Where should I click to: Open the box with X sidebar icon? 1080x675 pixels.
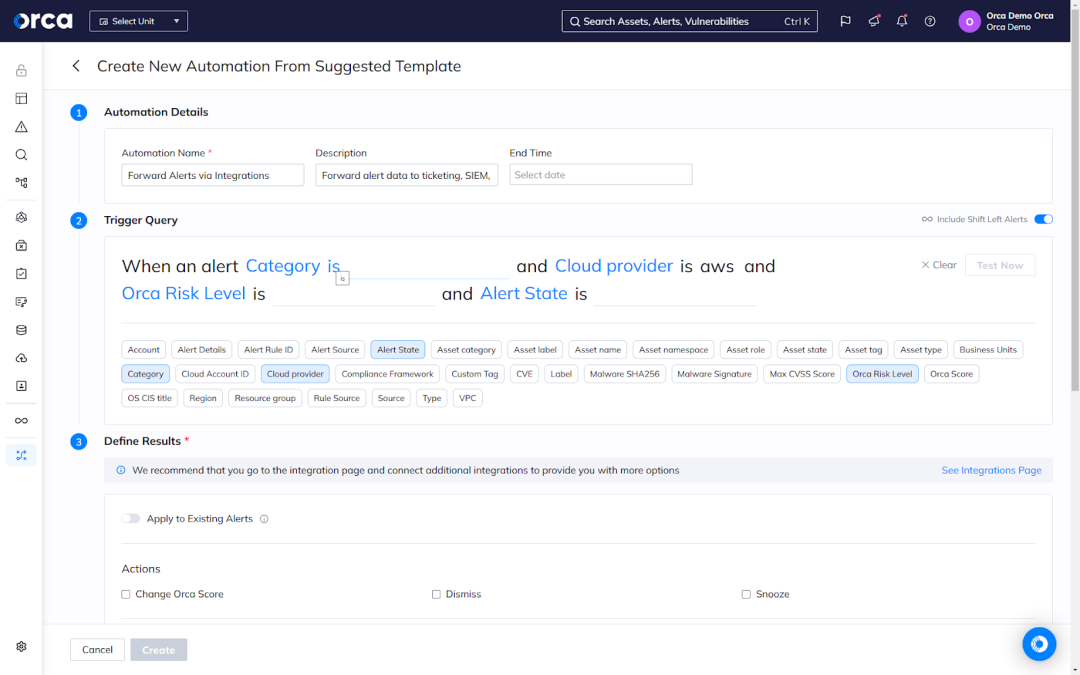[21, 246]
